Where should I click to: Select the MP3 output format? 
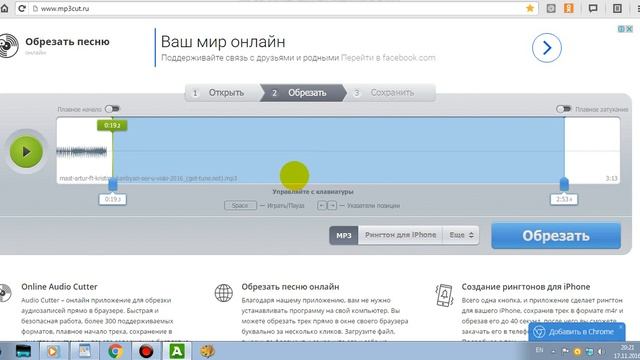[x=344, y=235]
